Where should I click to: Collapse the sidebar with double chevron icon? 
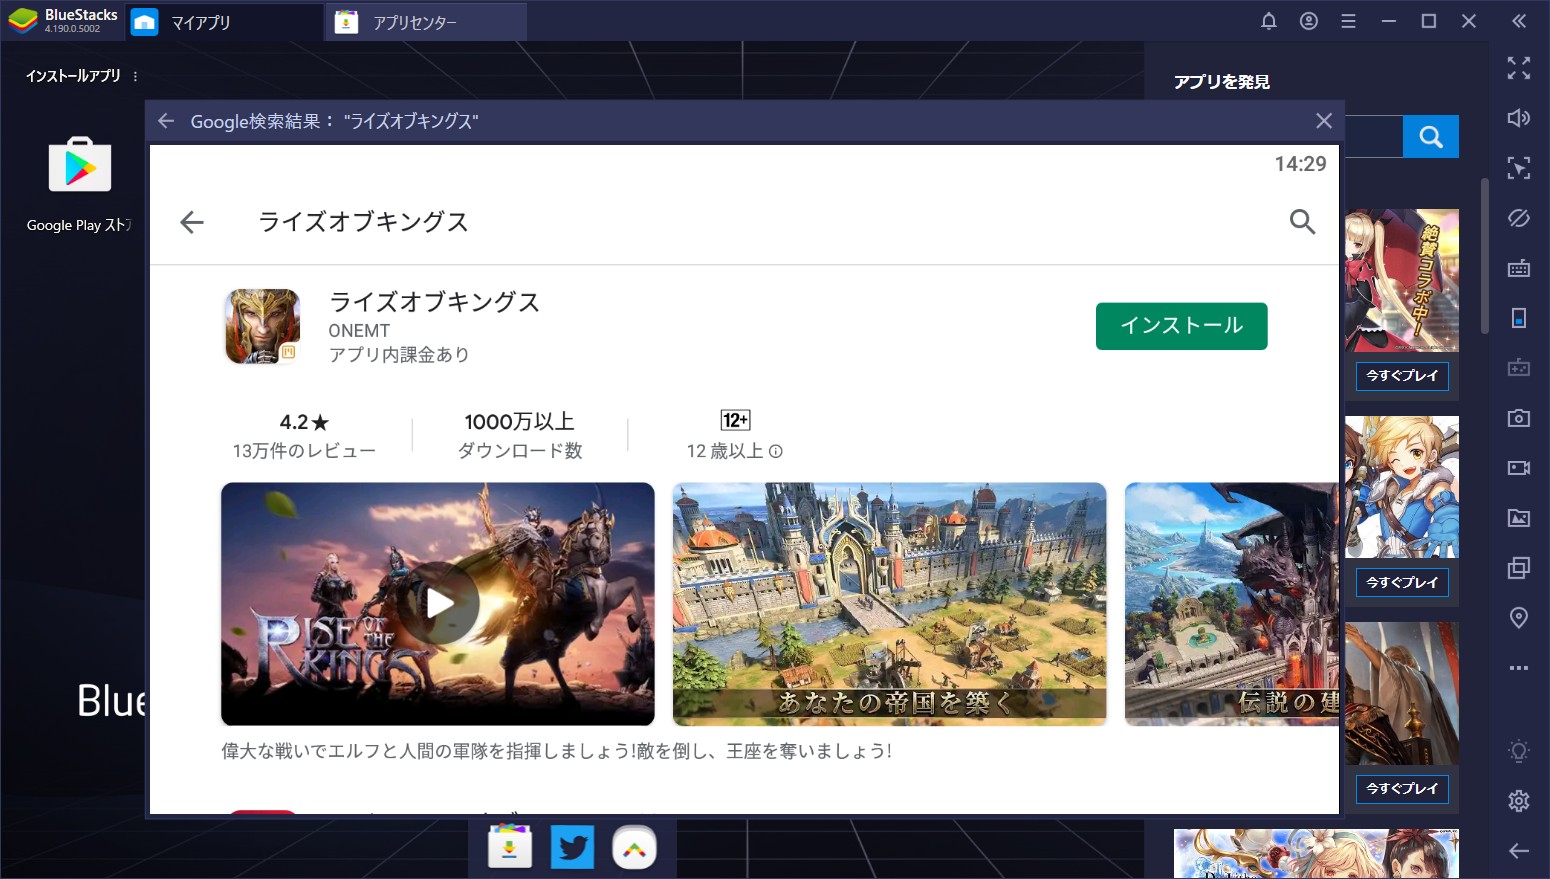pyautogui.click(x=1519, y=21)
